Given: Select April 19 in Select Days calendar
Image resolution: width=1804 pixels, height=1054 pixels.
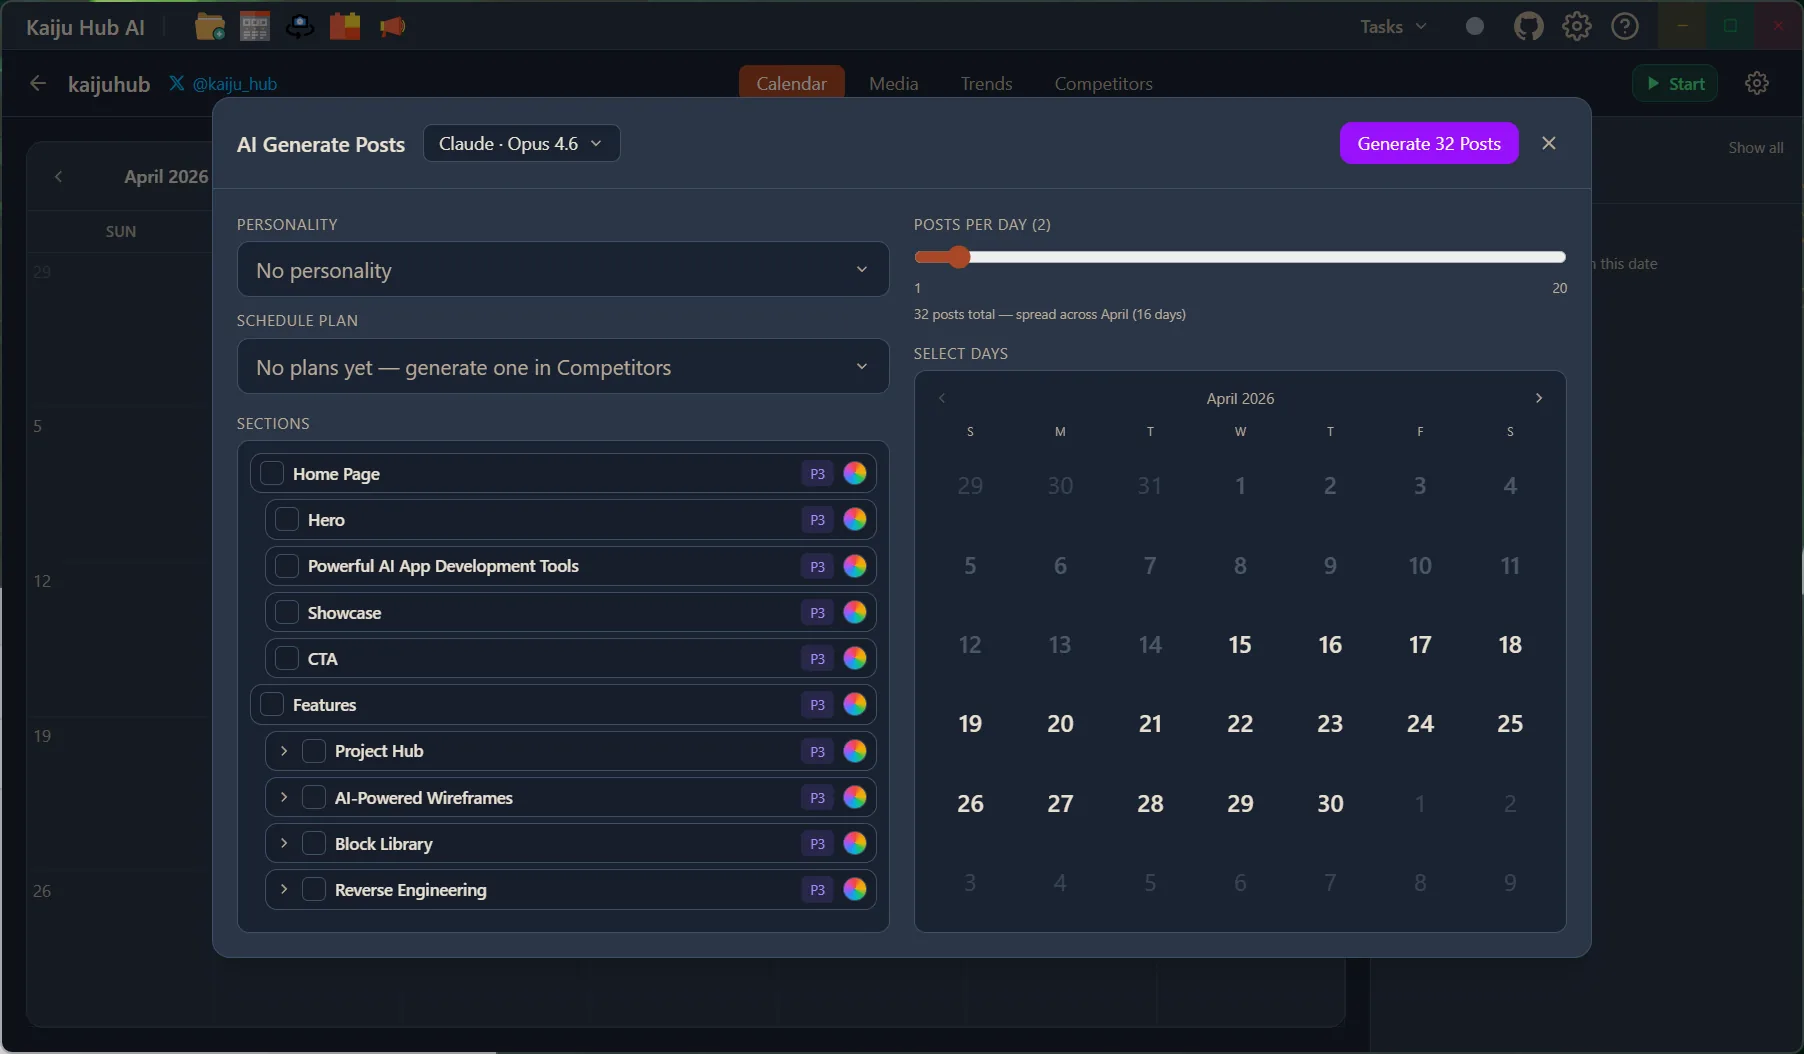Looking at the screenshot, I should pyautogui.click(x=970, y=724).
